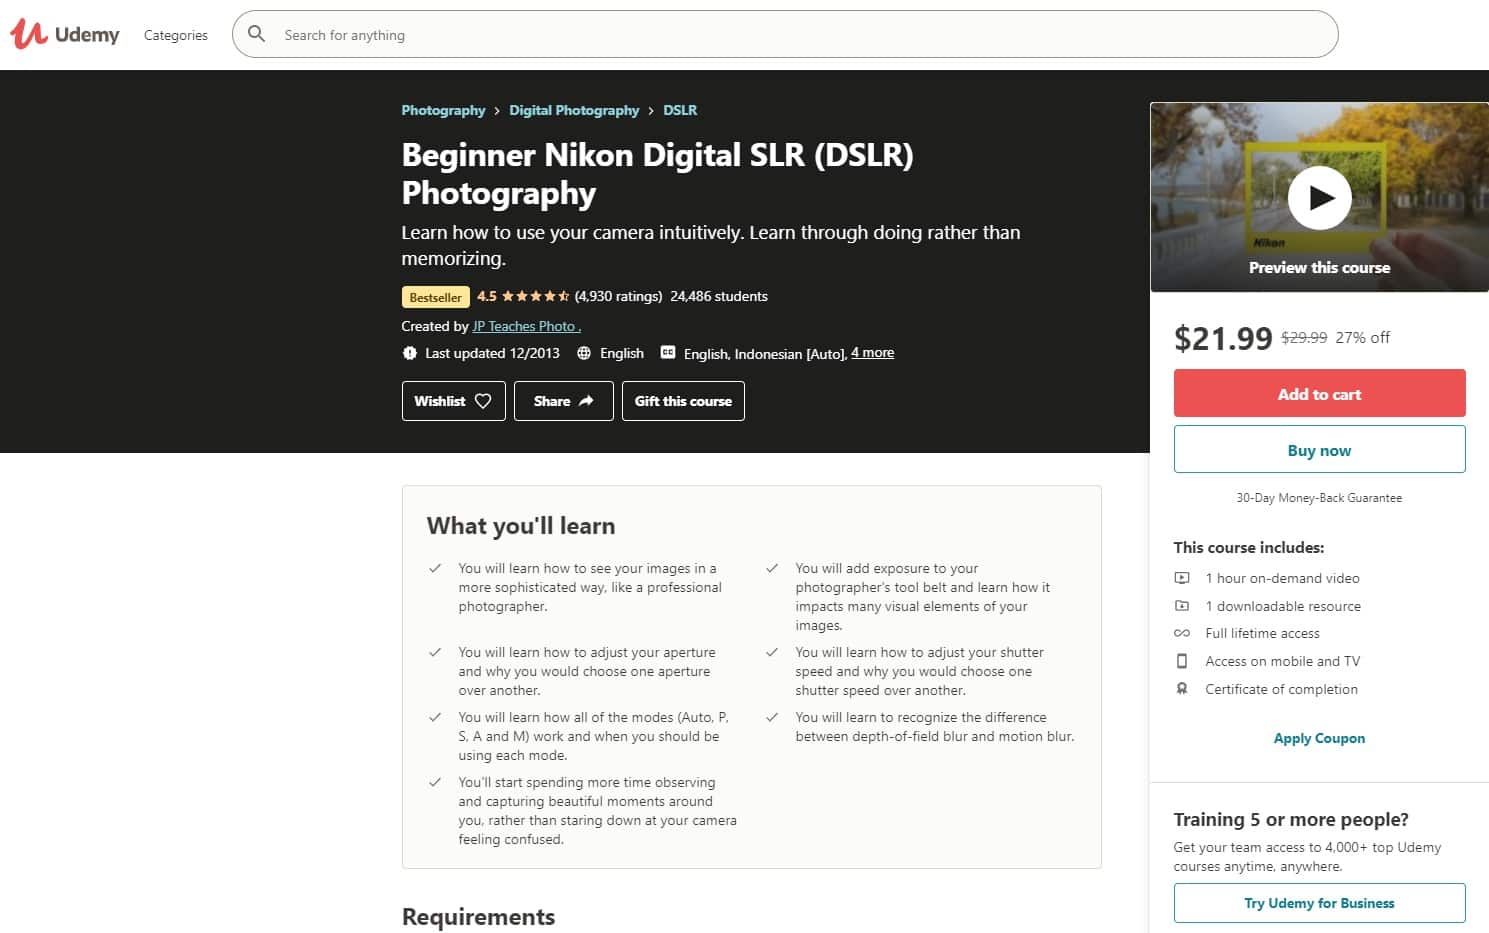The image size is (1489, 933).
Task: Click the last updated badge icon
Action: click(409, 353)
